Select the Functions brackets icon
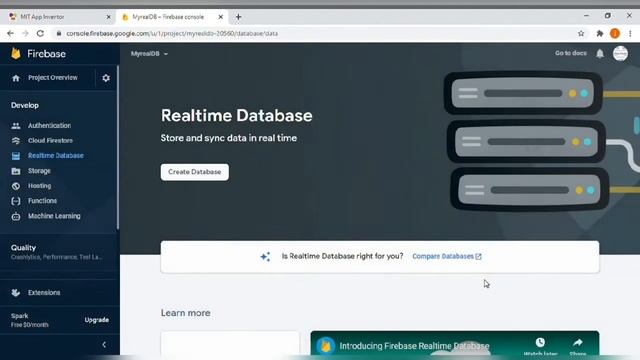The width and height of the screenshot is (640, 360). [x=16, y=201]
